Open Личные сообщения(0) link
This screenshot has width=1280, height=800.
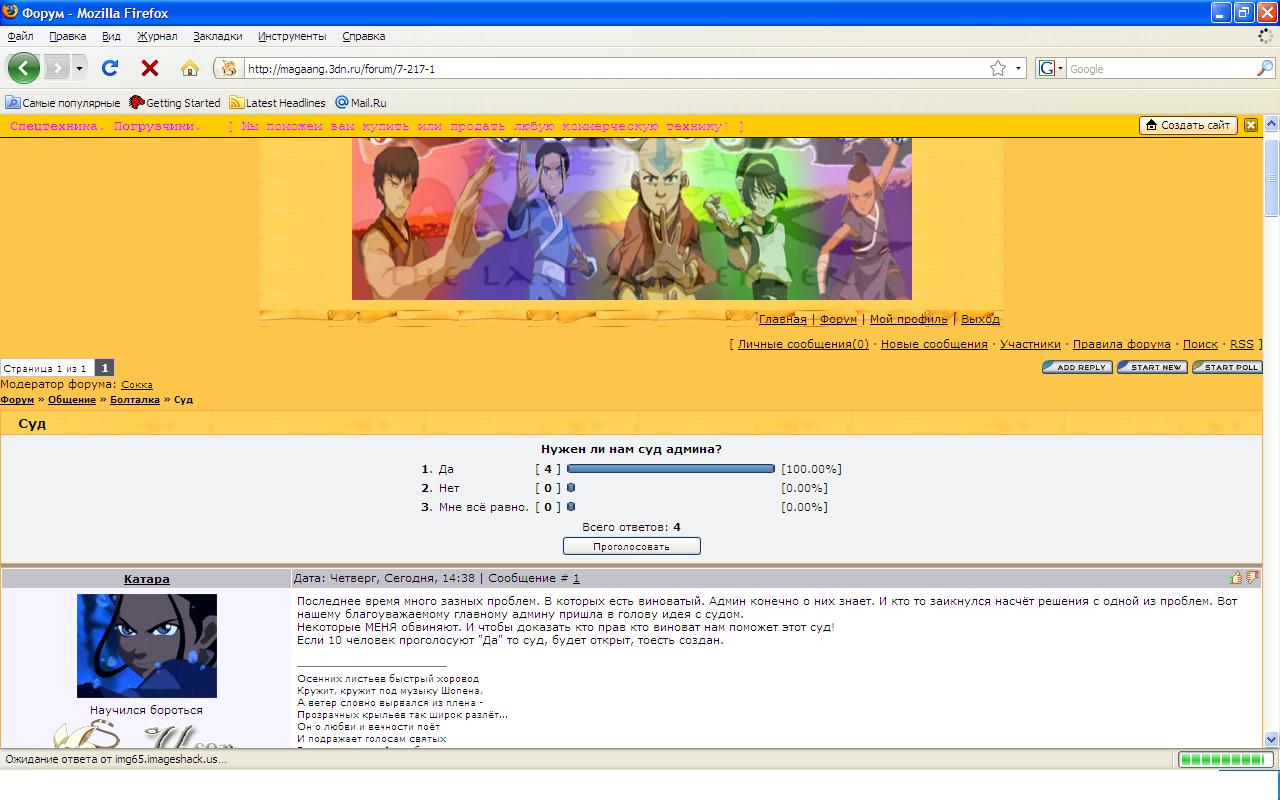tap(803, 344)
